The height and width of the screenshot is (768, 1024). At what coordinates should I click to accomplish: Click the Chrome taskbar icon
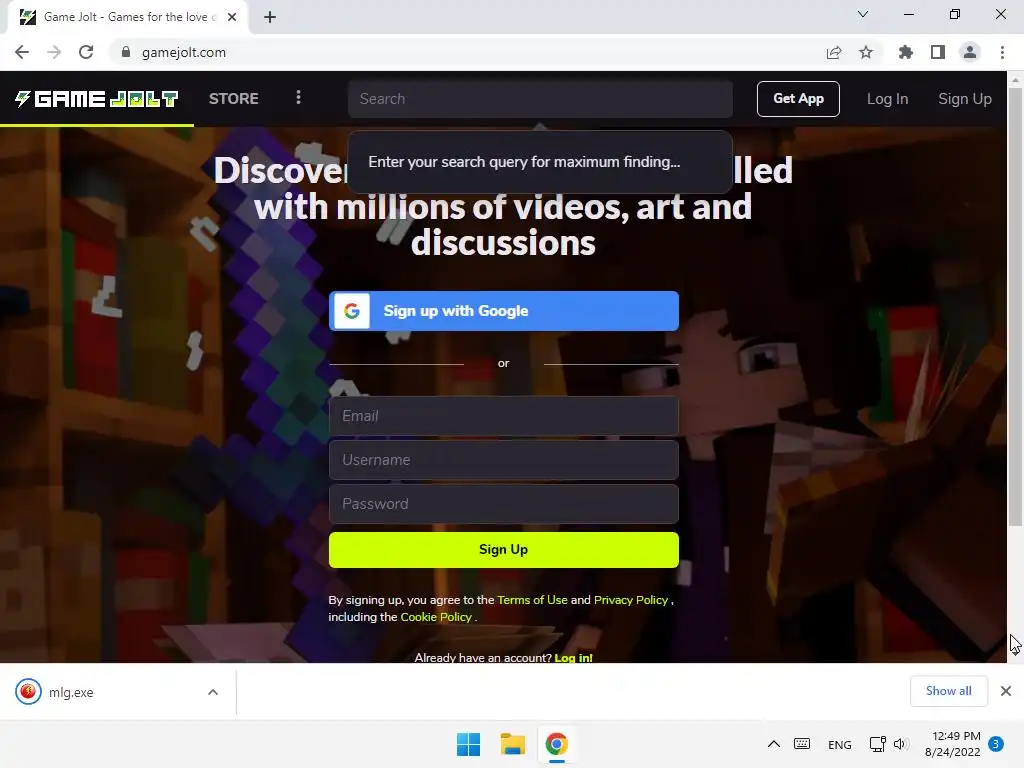pyautogui.click(x=556, y=744)
